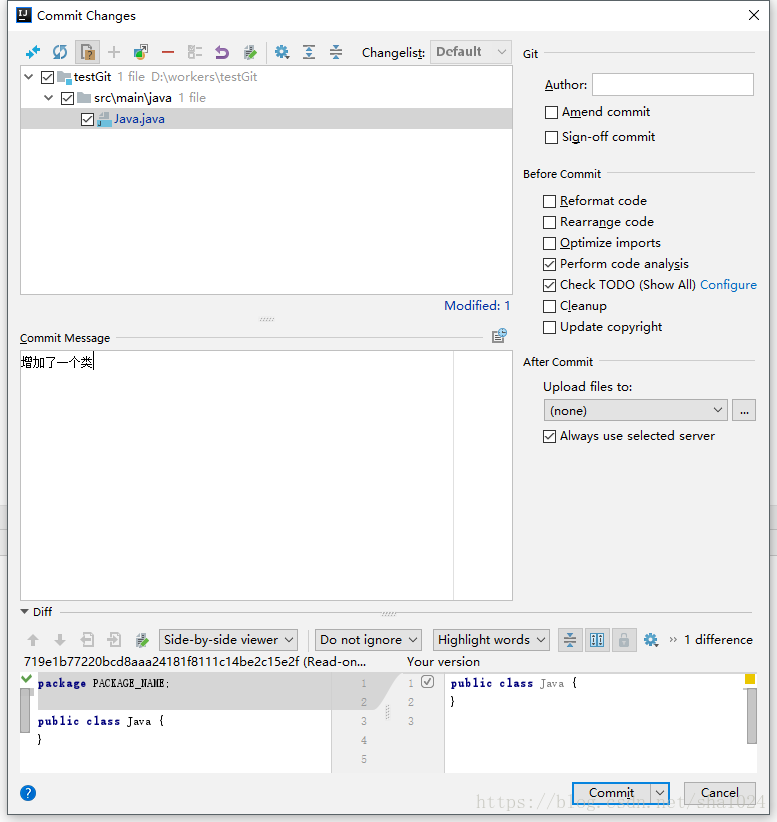The image size is (777, 822).
Task: Open the Do not ignore dropdown
Action: point(368,640)
